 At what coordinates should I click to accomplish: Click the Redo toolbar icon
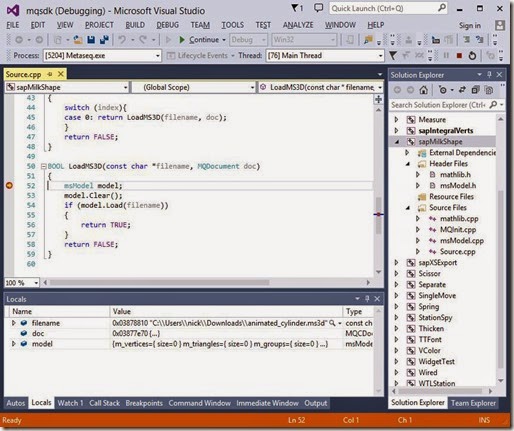(x=143, y=40)
